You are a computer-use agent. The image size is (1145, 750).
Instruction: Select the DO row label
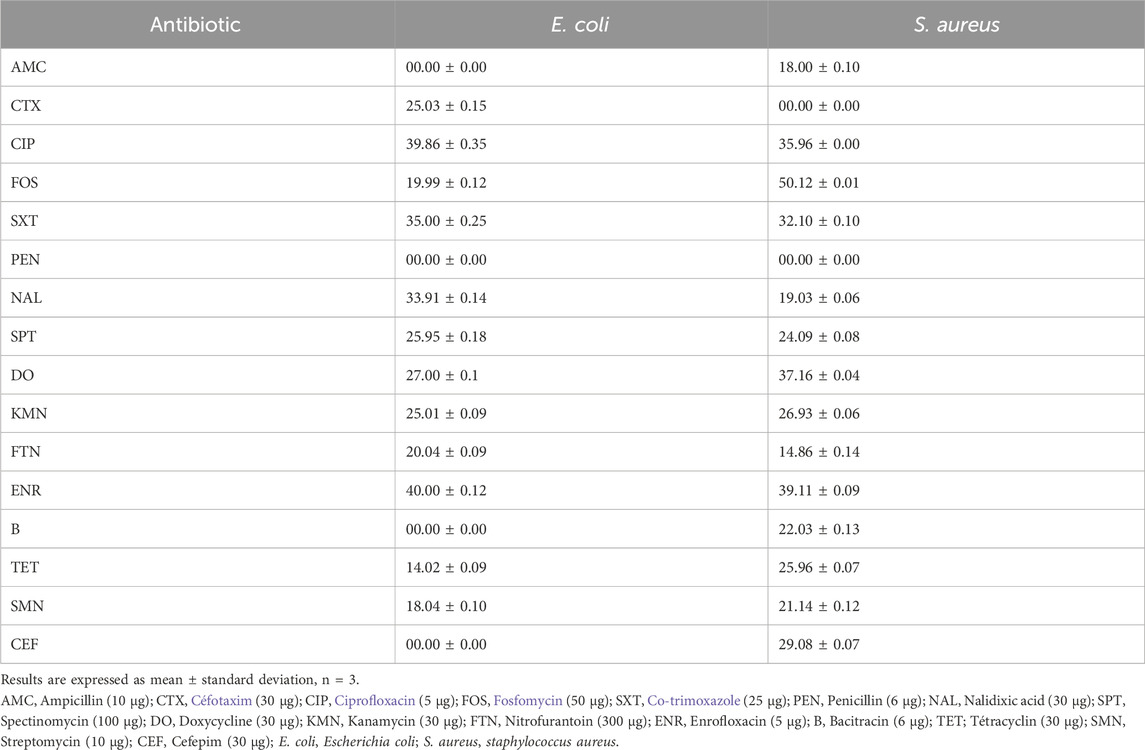pyautogui.click(x=22, y=375)
